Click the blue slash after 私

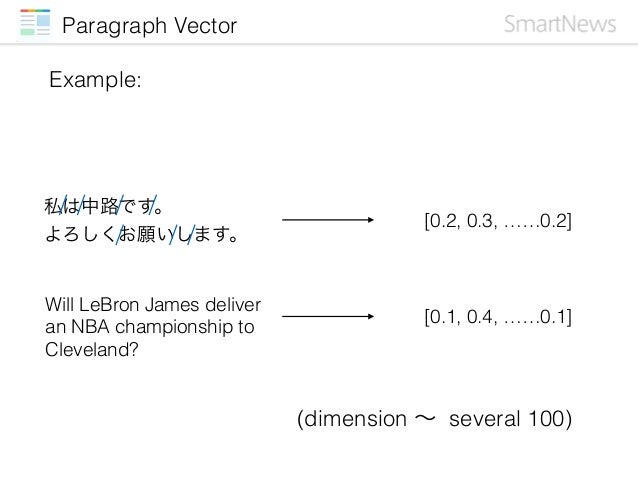[63, 206]
